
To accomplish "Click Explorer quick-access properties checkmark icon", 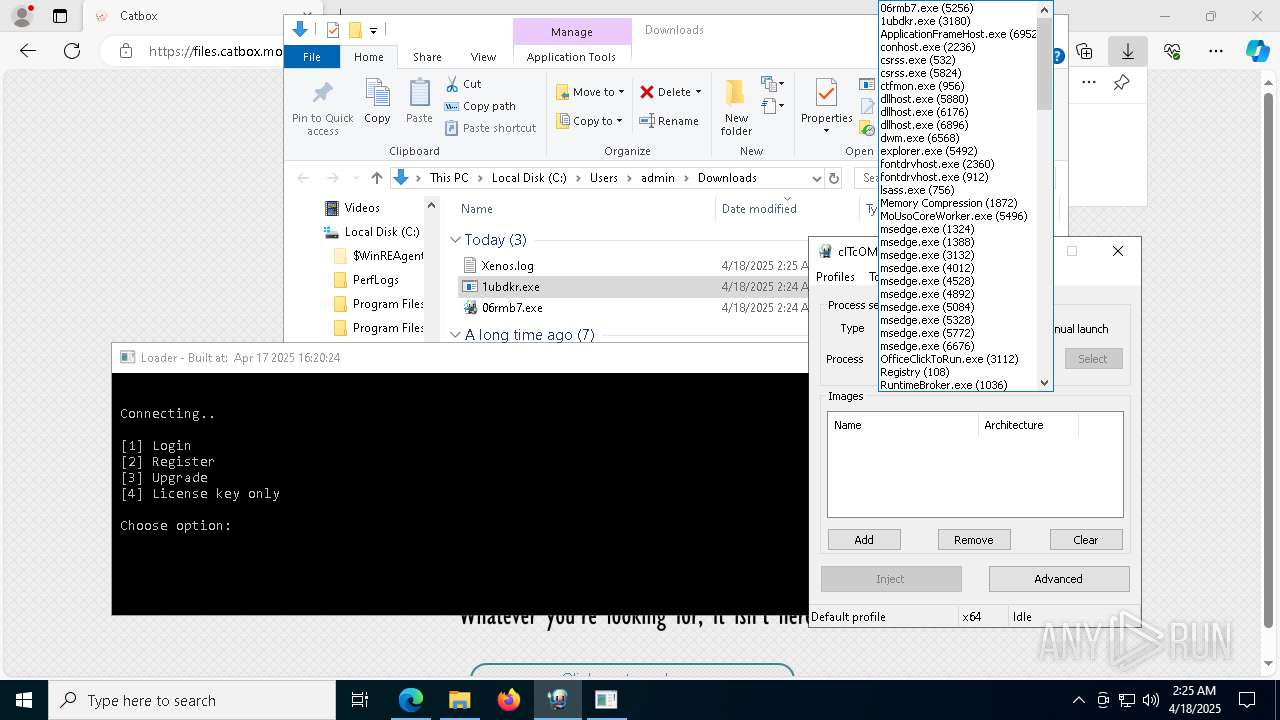I will (333, 30).
